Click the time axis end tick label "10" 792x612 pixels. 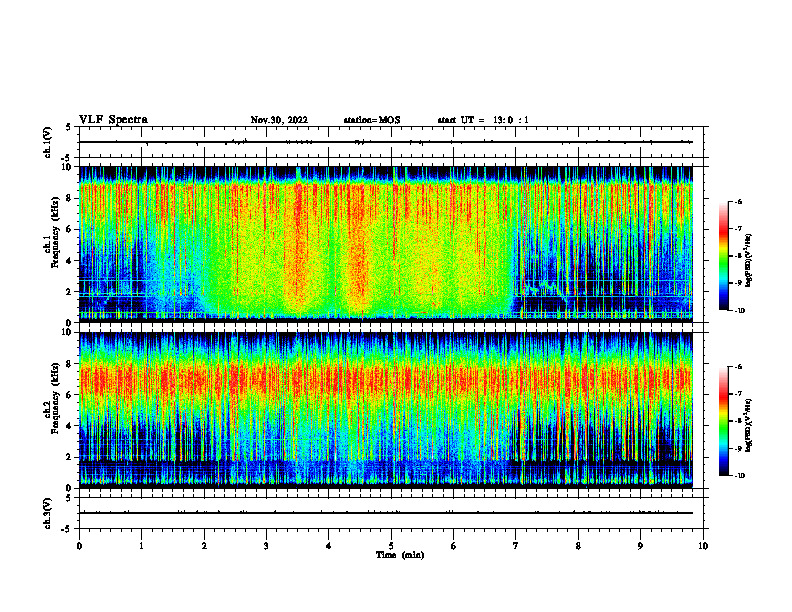[x=703, y=546]
